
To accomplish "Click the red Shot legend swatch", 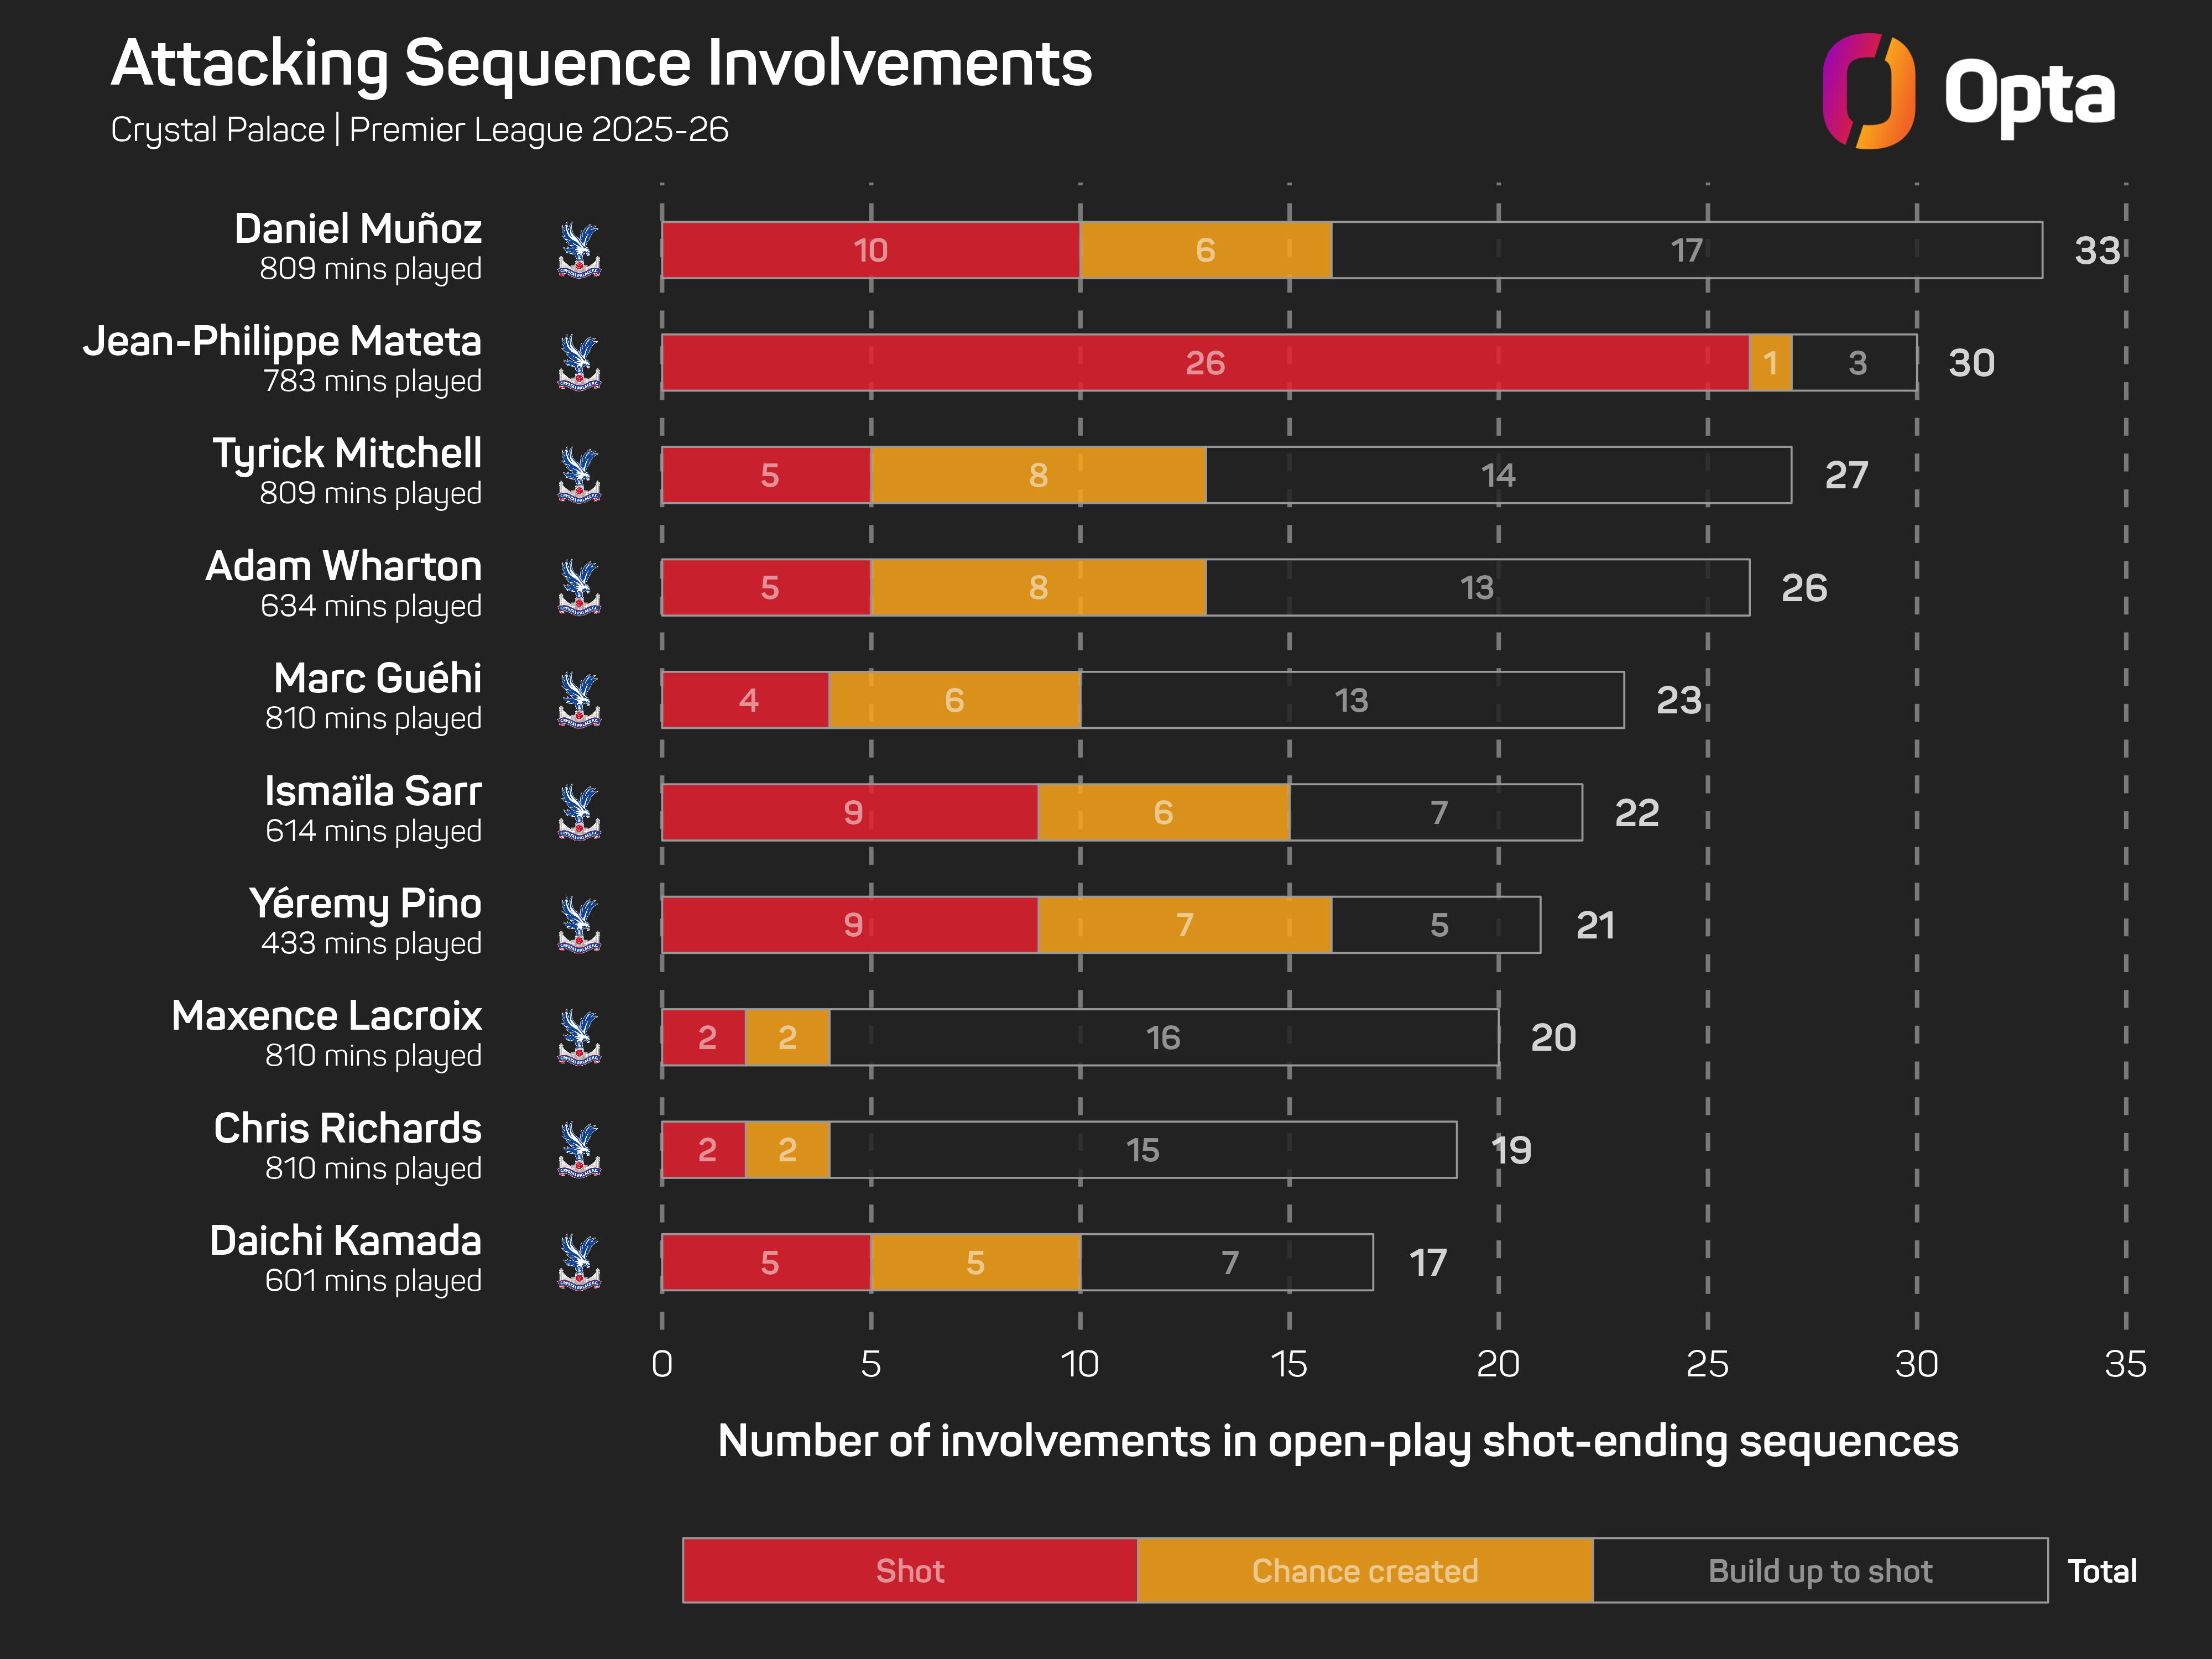I will 909,1570.
